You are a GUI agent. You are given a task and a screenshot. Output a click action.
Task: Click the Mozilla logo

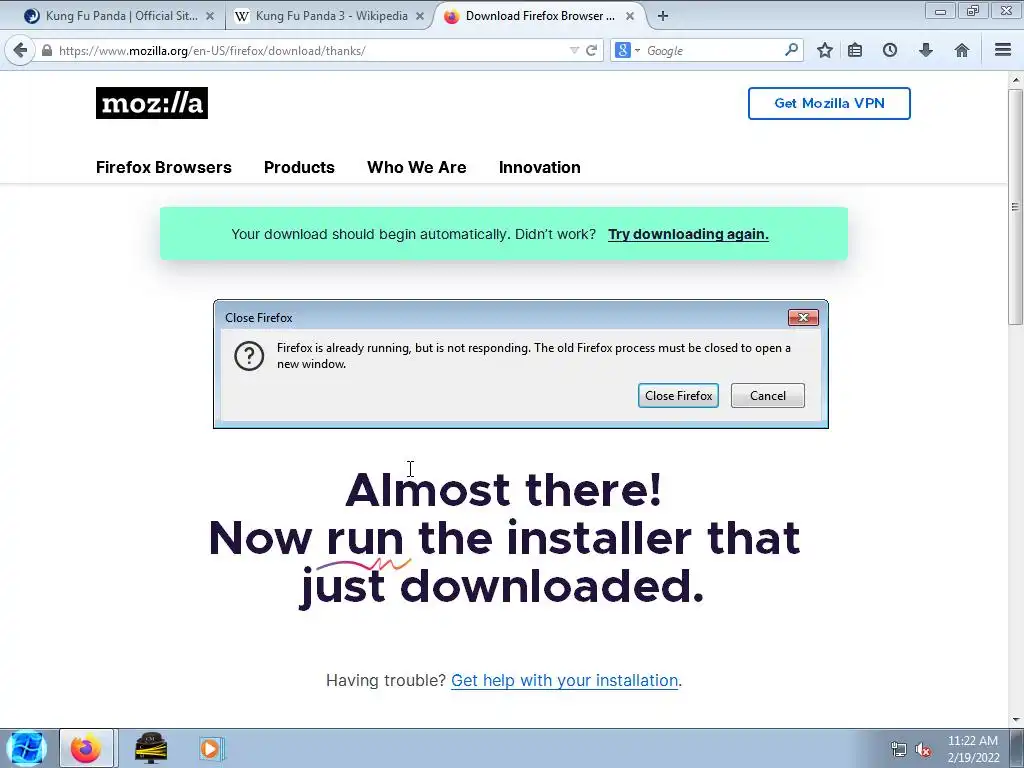pyautogui.click(x=152, y=103)
